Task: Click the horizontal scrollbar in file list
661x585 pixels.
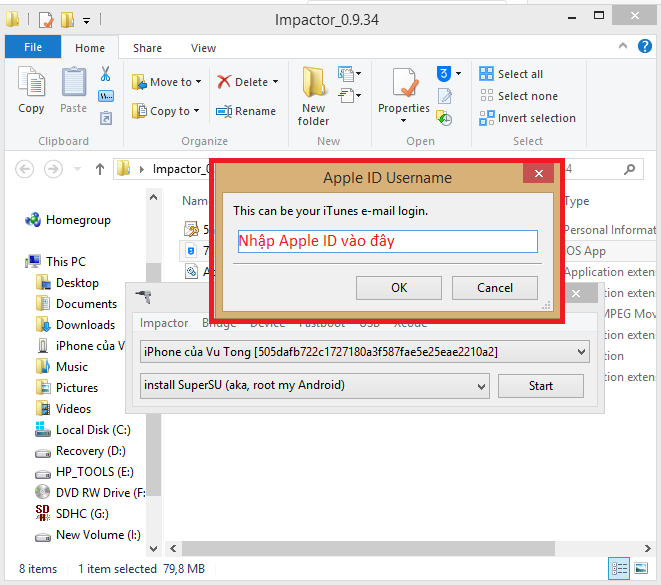Action: click(368, 548)
